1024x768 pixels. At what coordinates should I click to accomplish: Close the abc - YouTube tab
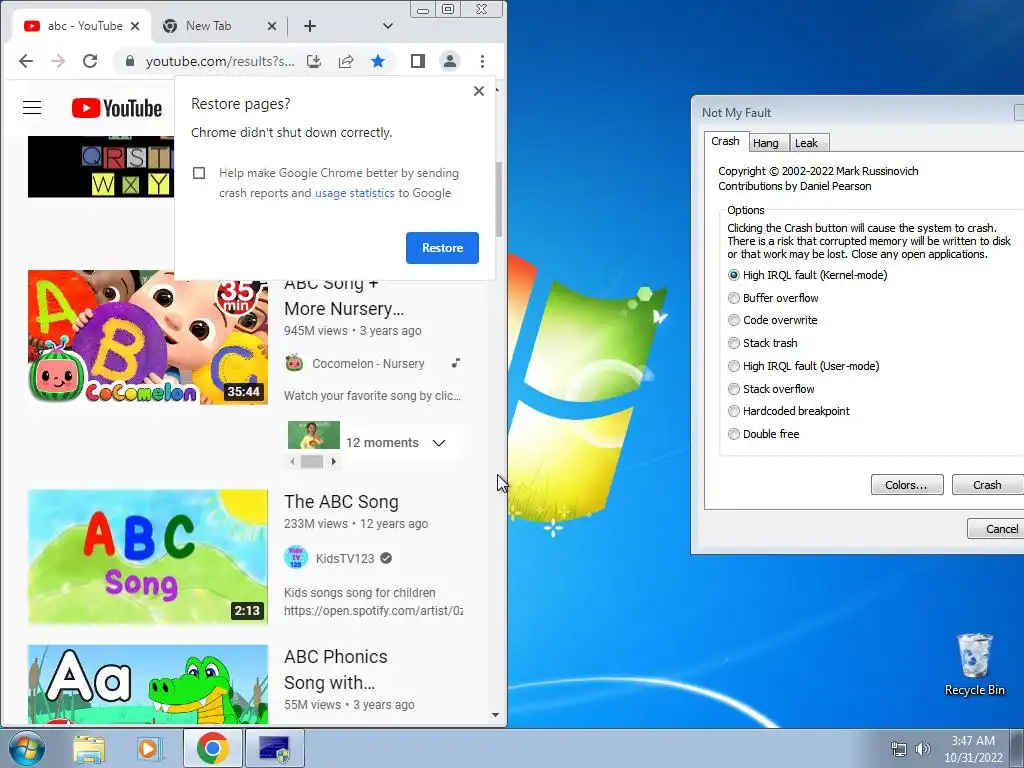pyautogui.click(x=135, y=26)
